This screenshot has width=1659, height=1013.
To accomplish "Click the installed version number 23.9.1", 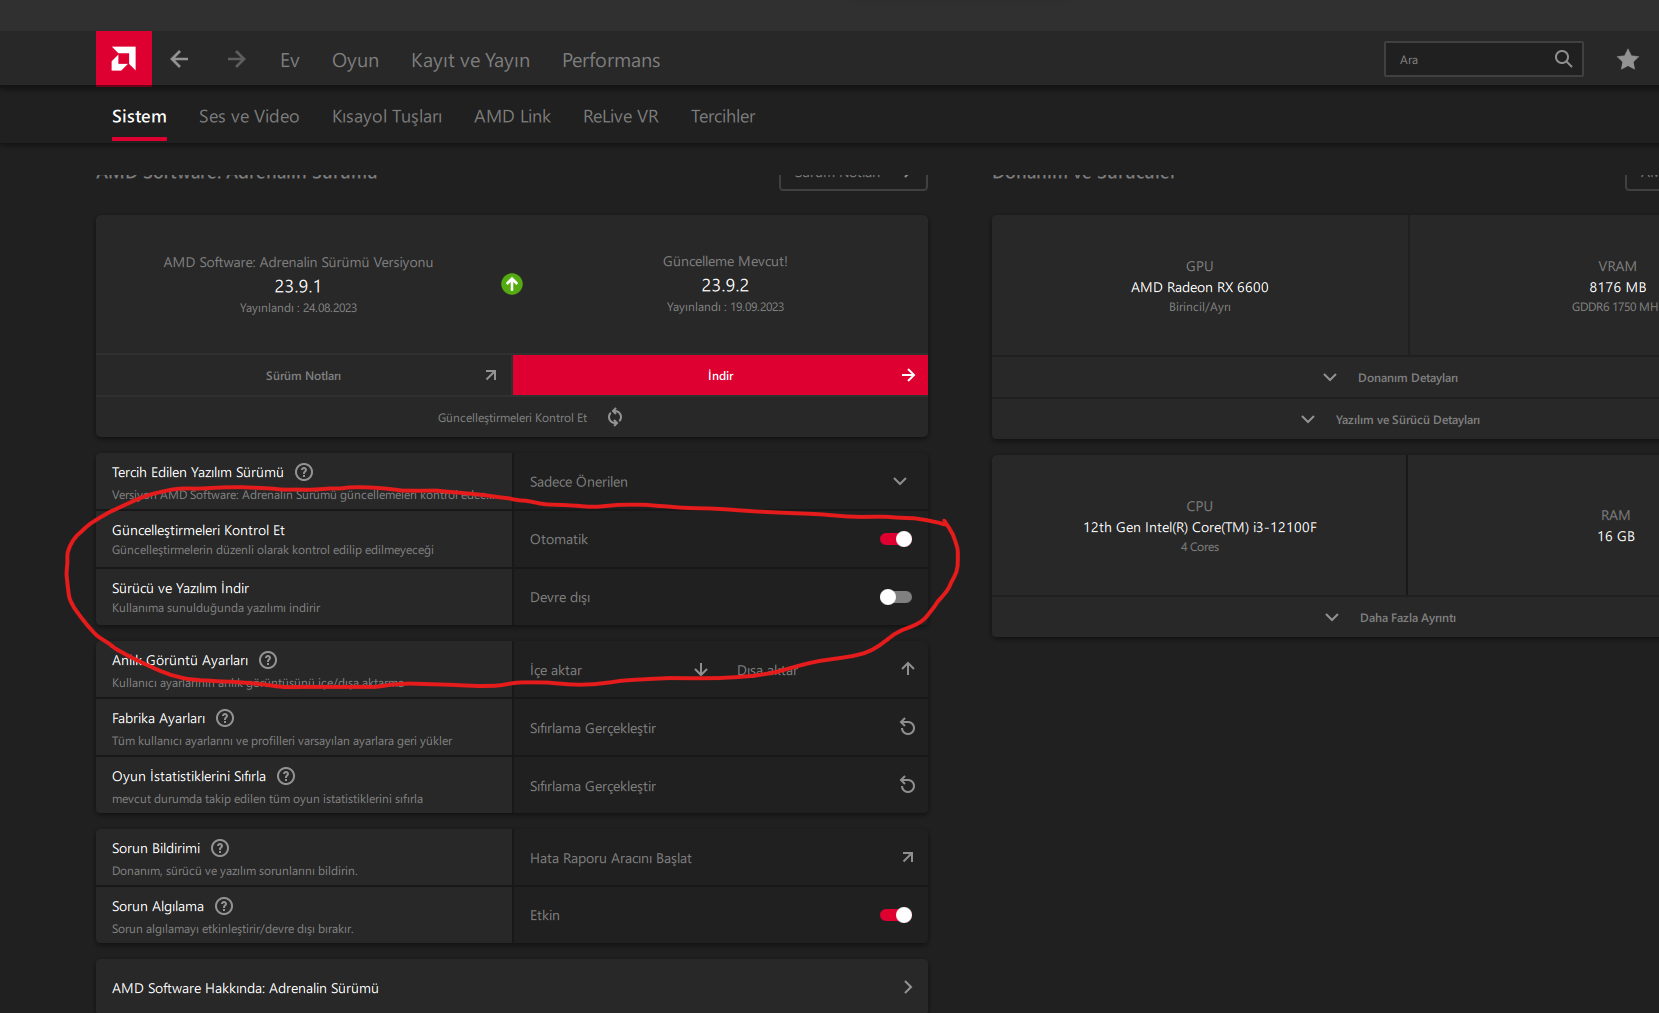I will (298, 286).
